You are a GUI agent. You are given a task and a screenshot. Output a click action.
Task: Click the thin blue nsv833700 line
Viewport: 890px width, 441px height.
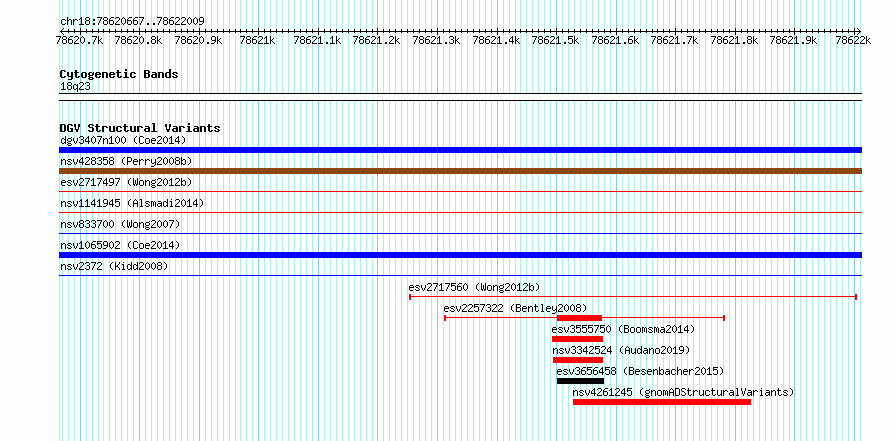pos(460,234)
